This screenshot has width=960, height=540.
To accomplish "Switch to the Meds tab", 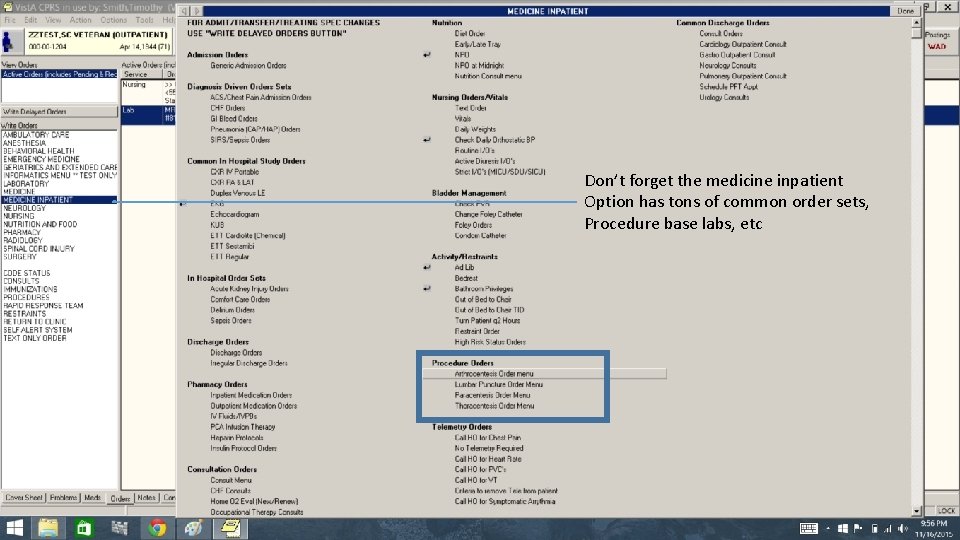I will [x=92, y=498].
